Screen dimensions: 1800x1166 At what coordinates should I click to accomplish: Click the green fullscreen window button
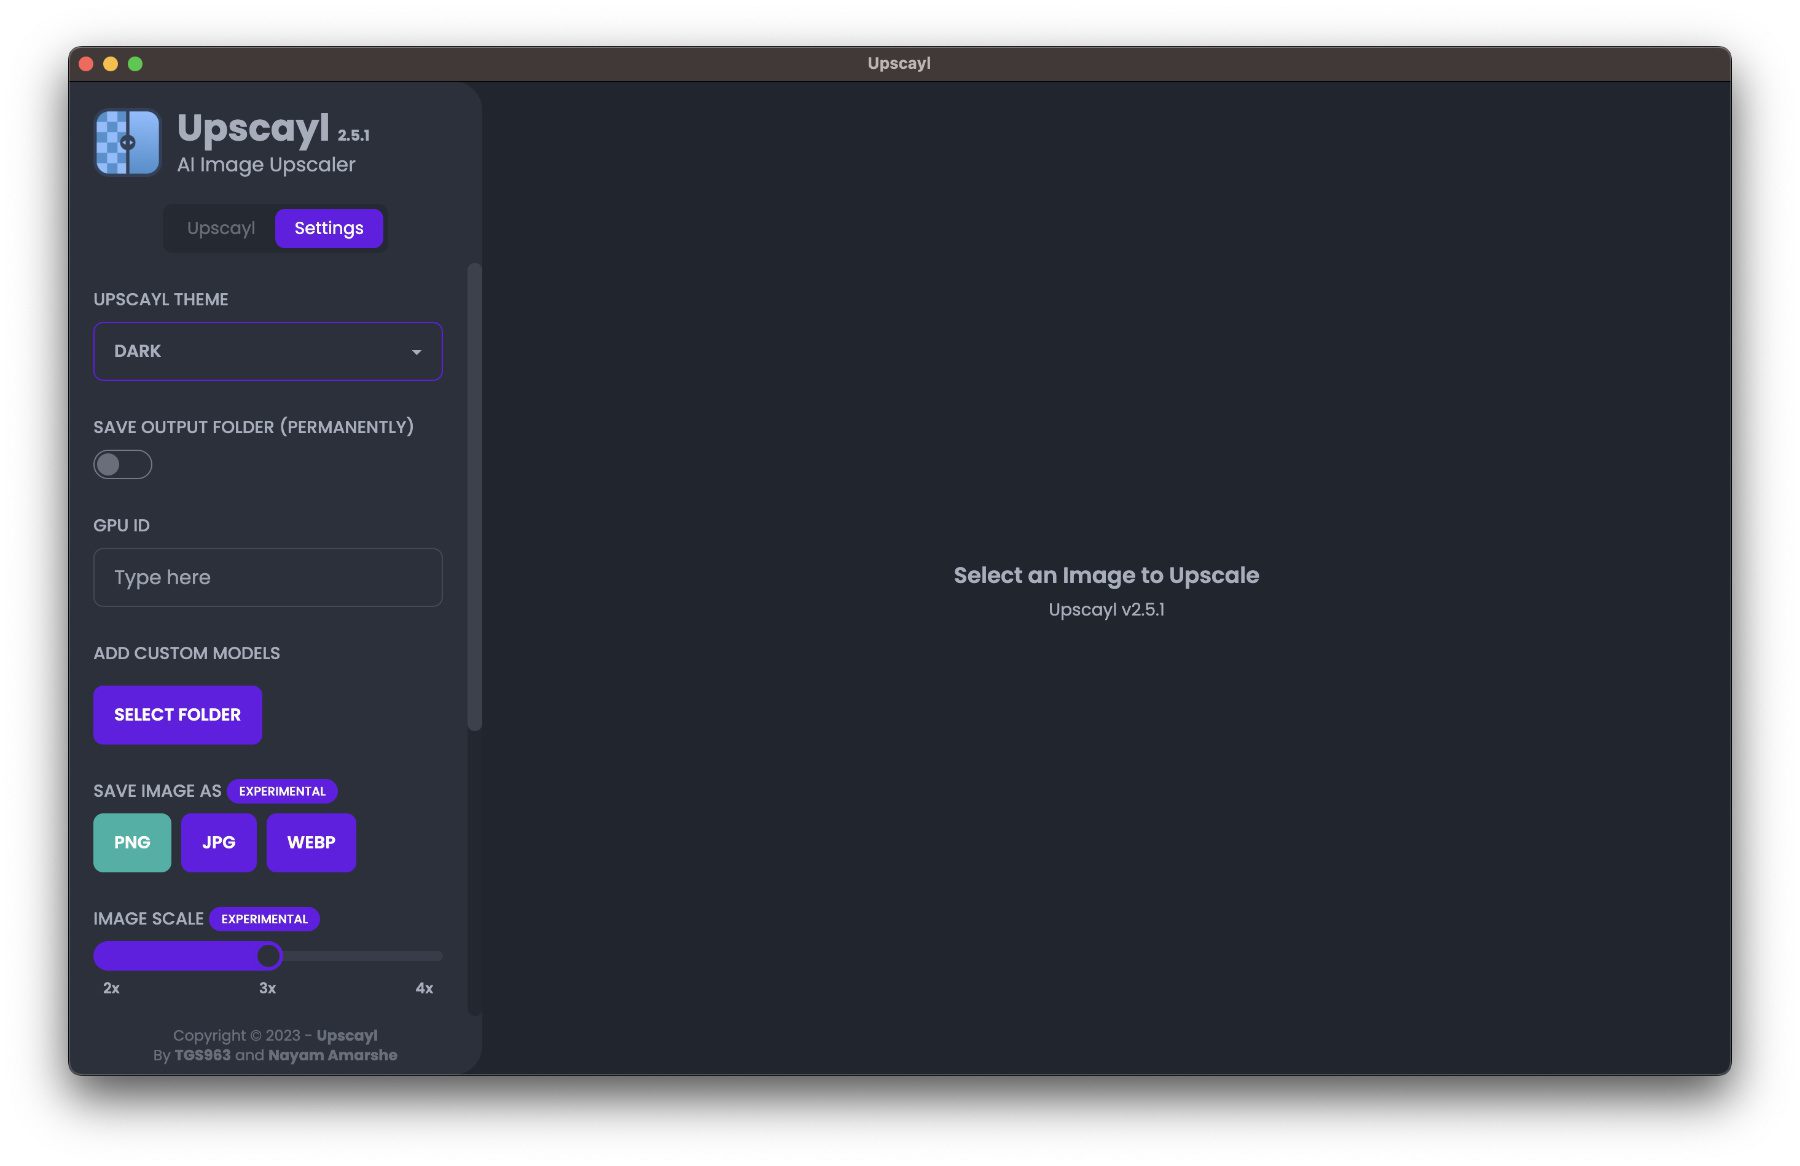click(135, 64)
